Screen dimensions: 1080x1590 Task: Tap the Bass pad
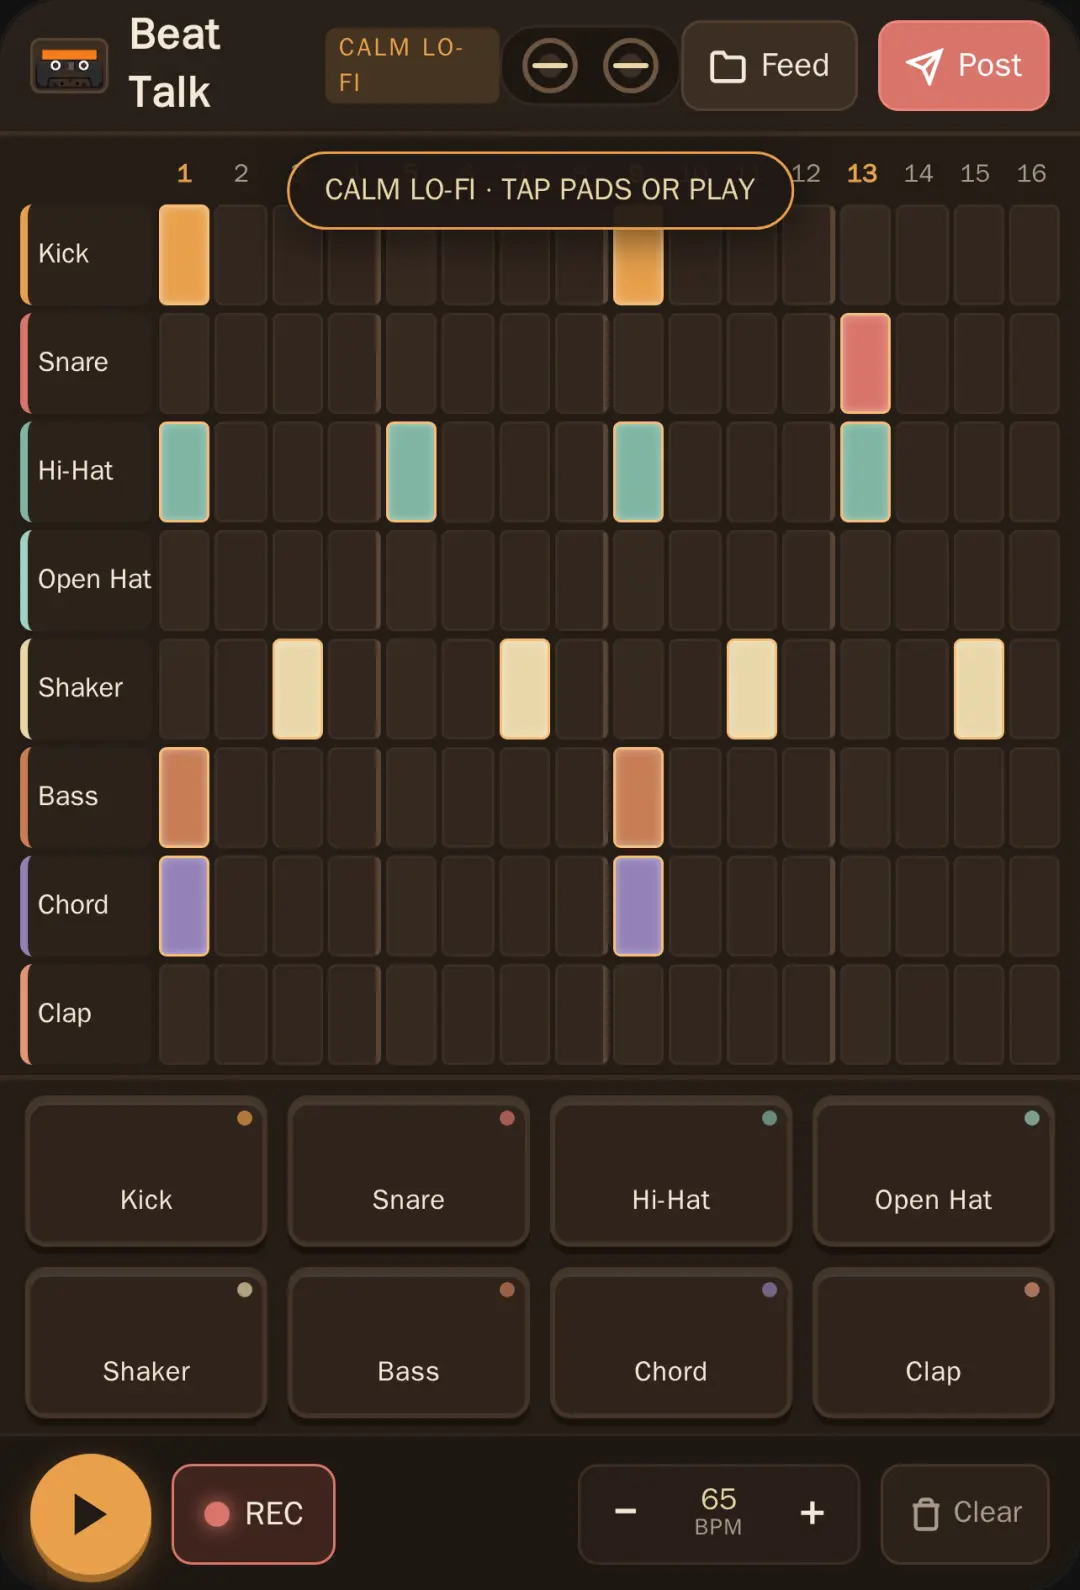coord(408,1343)
